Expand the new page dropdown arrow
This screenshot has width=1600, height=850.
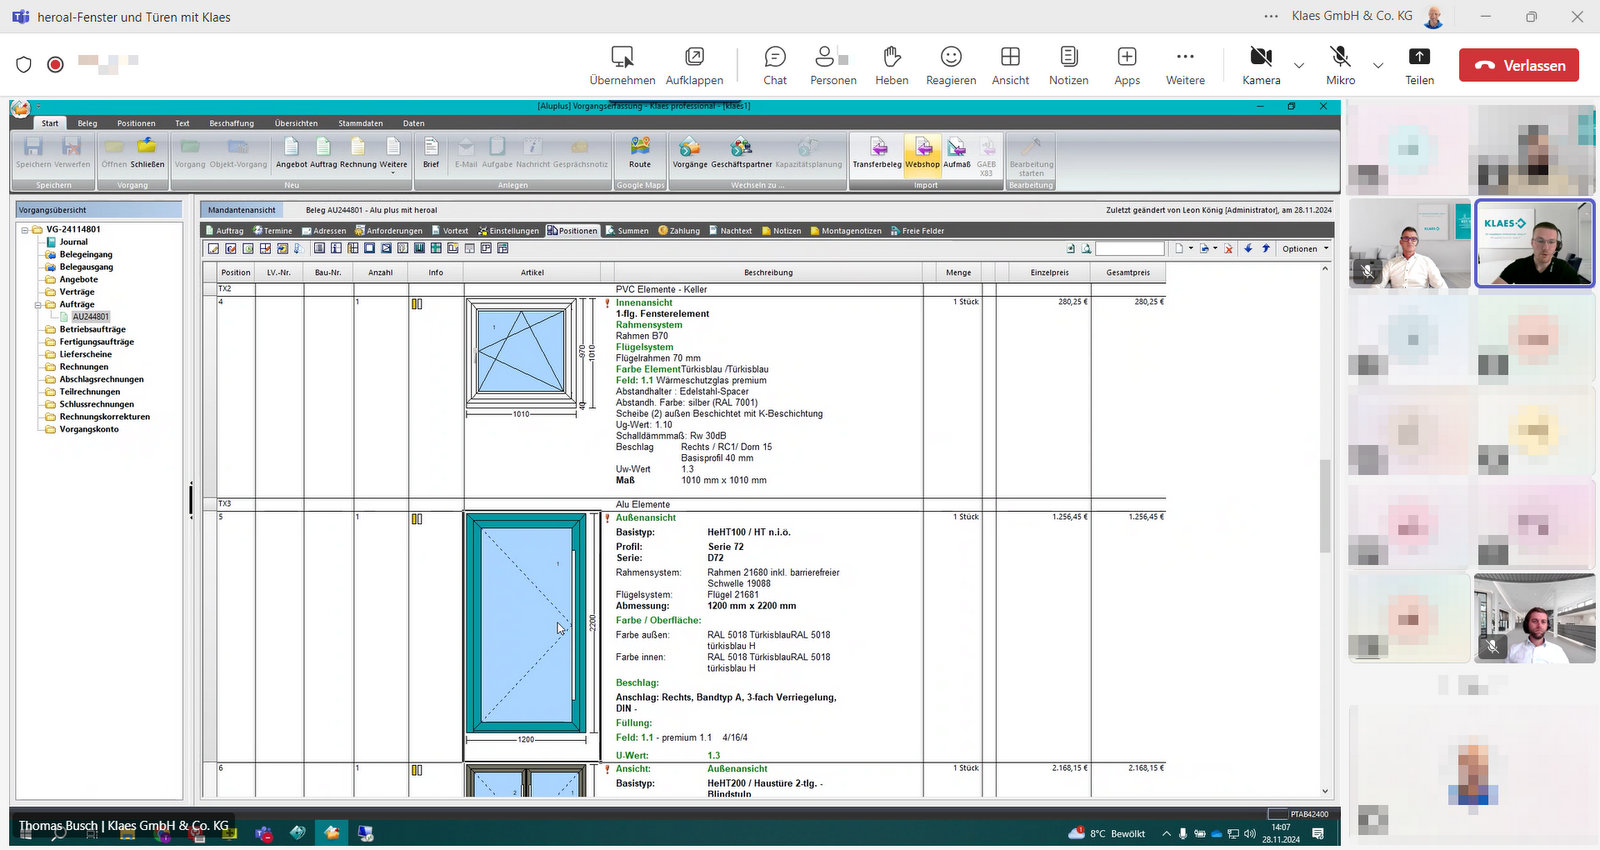1191,249
